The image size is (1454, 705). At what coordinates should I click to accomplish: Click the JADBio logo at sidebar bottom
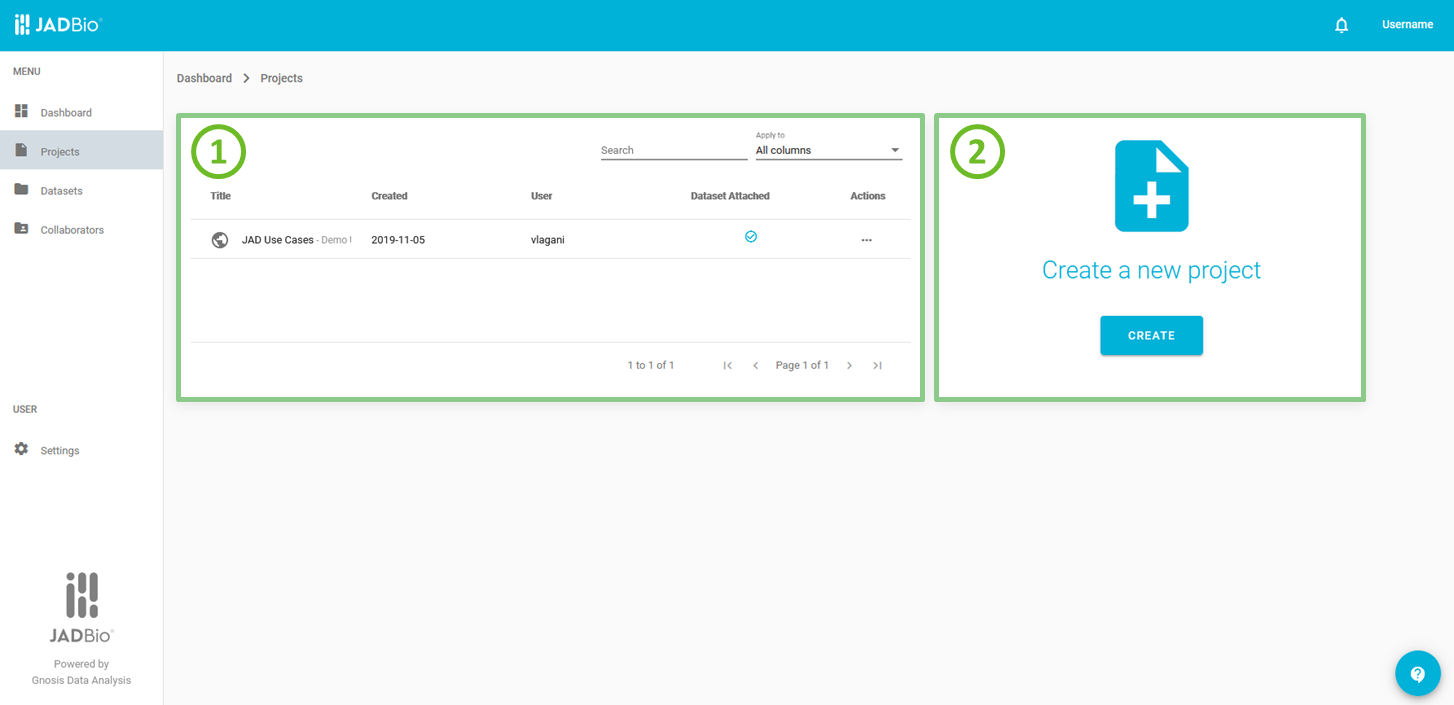(82, 607)
